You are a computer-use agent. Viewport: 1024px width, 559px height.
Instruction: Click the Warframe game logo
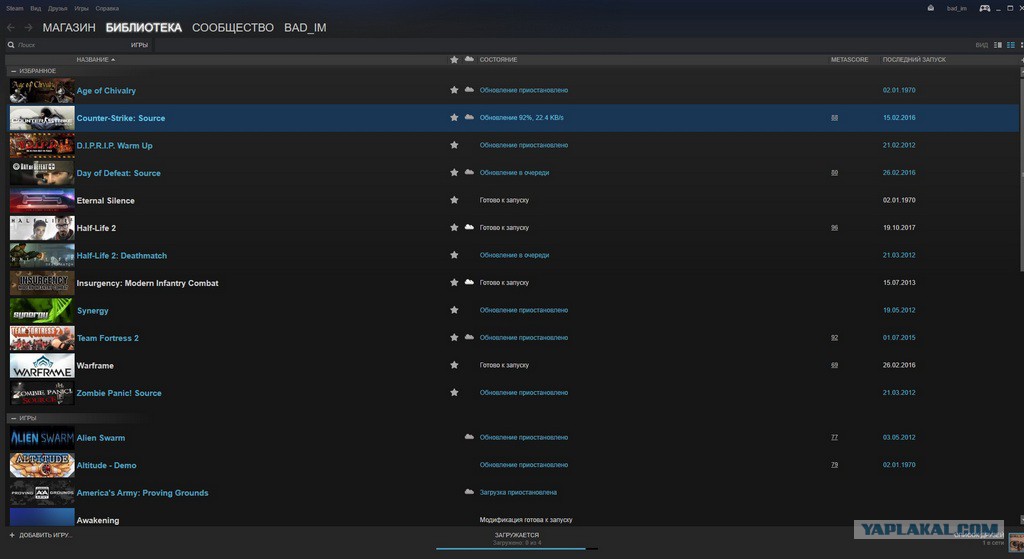42,366
